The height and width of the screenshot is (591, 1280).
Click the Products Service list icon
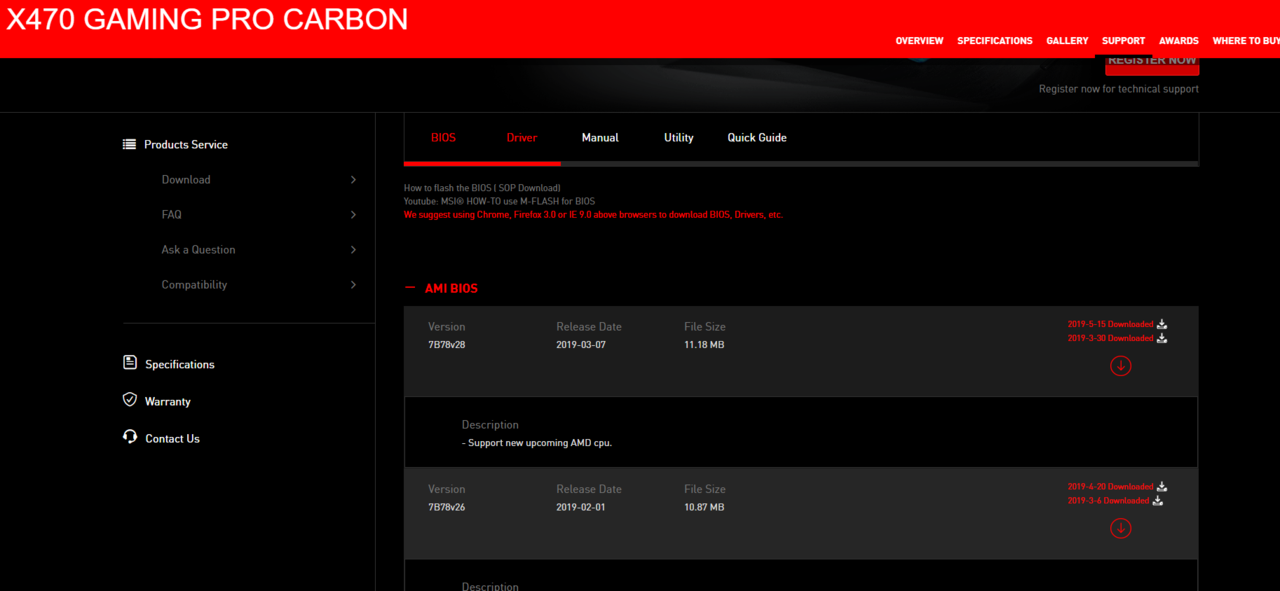pos(129,144)
